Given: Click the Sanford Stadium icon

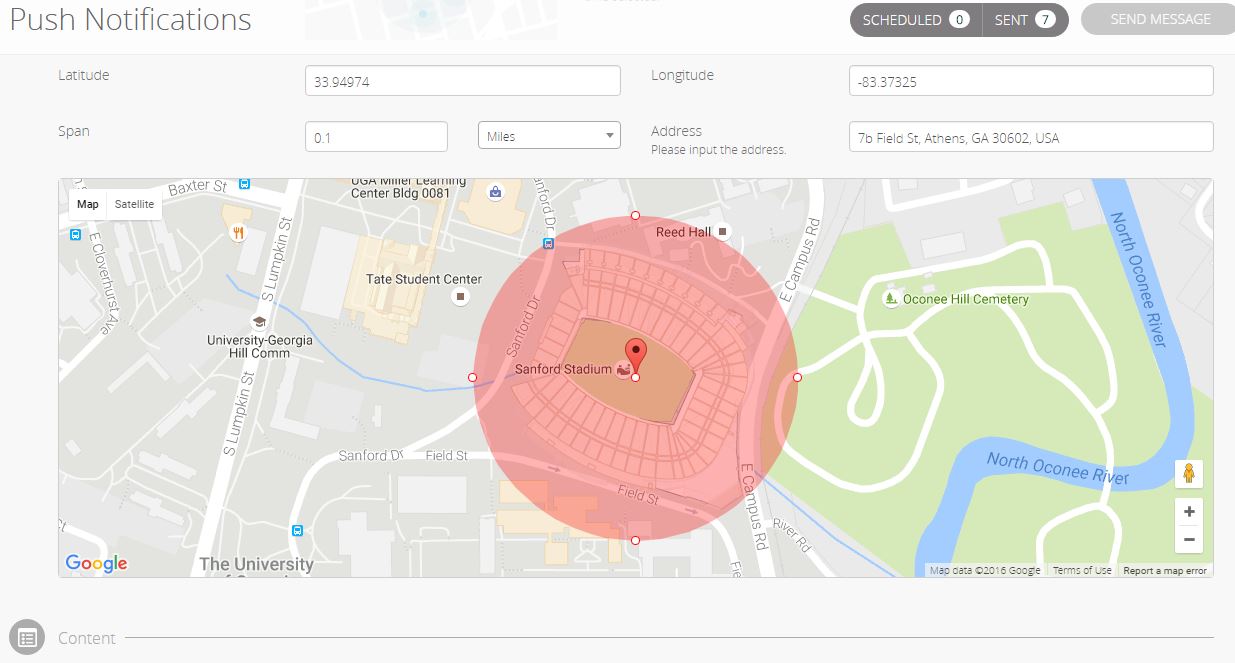Looking at the screenshot, I should coord(623,370).
